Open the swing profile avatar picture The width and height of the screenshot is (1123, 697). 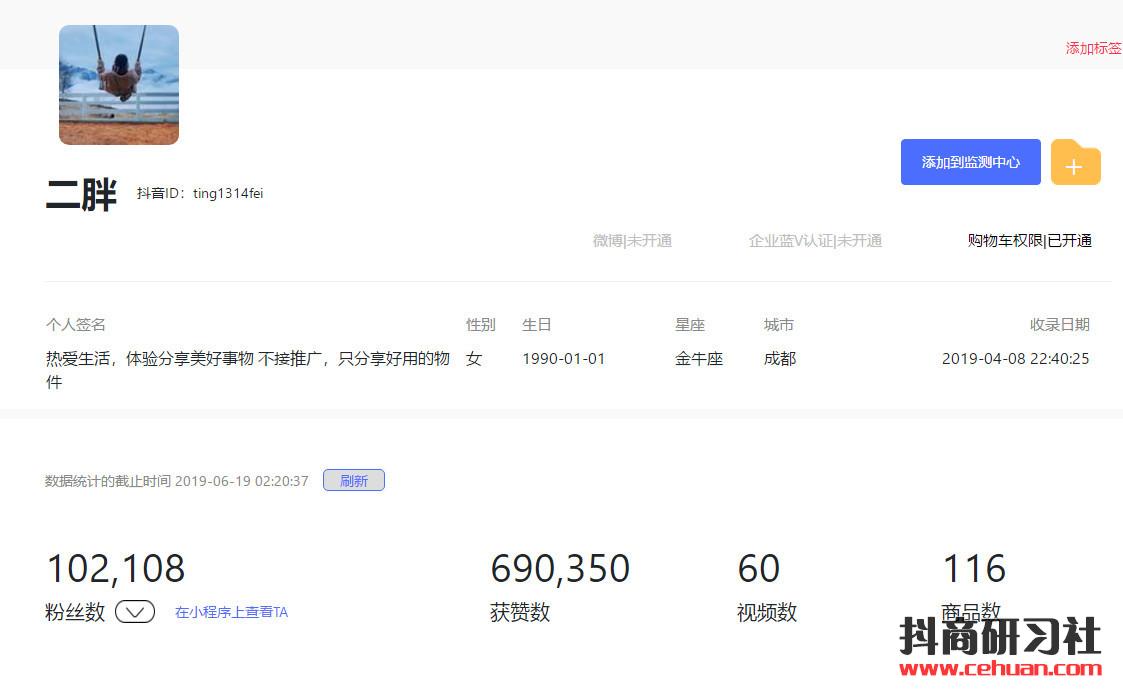pyautogui.click(x=119, y=85)
